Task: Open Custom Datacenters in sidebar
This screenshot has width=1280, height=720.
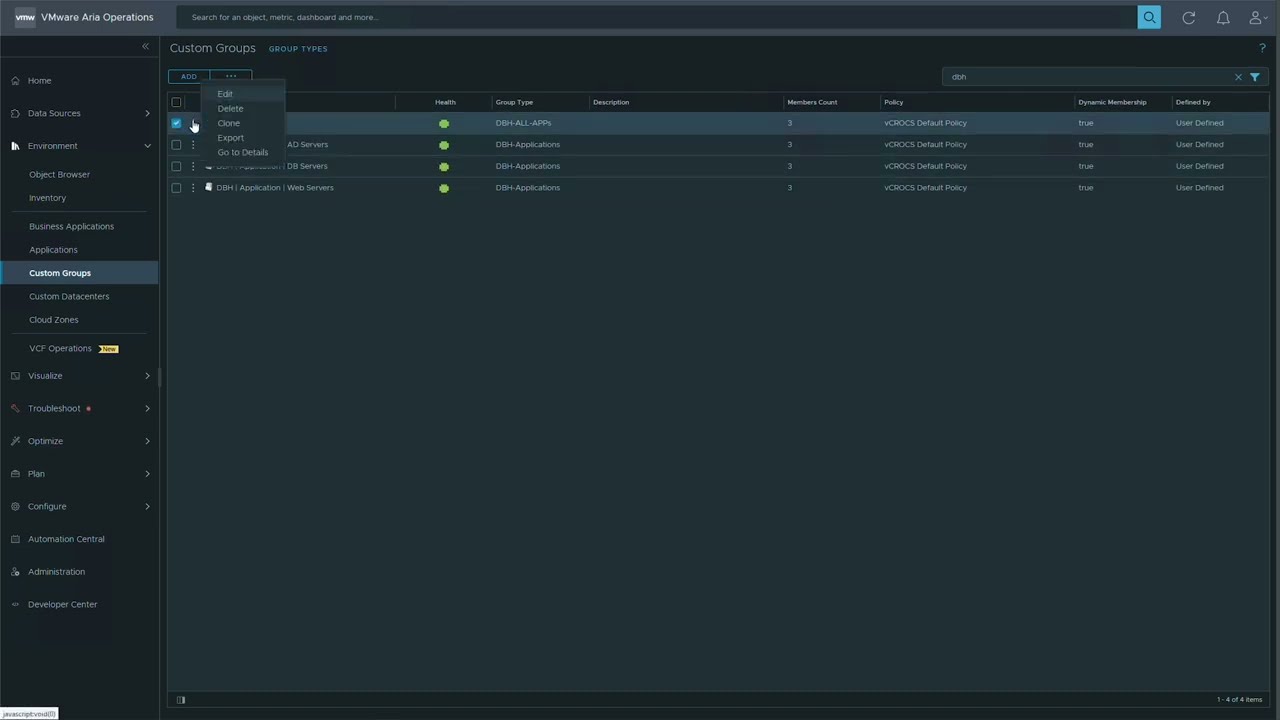Action: (69, 296)
